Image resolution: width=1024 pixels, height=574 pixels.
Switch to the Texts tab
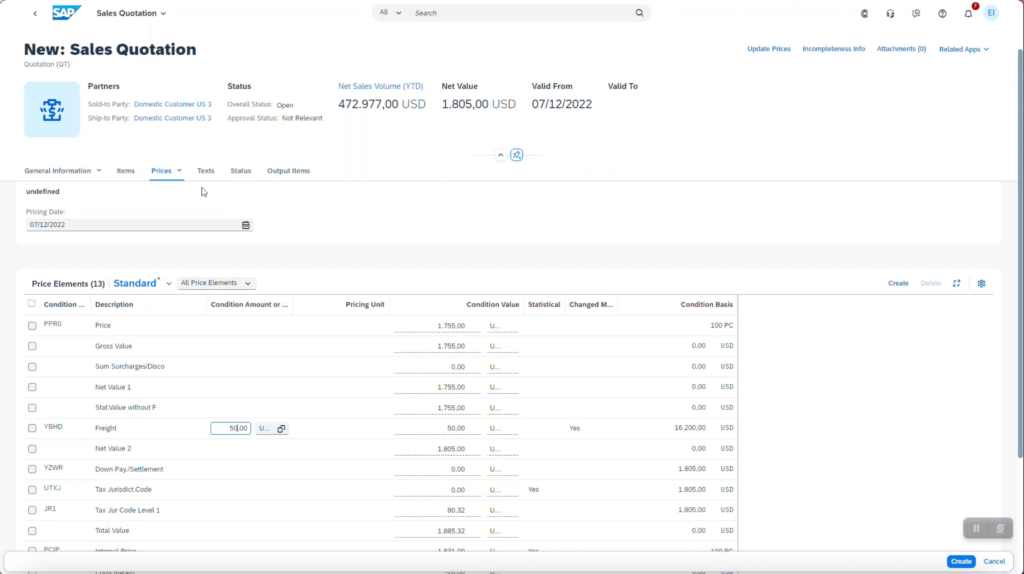click(206, 170)
